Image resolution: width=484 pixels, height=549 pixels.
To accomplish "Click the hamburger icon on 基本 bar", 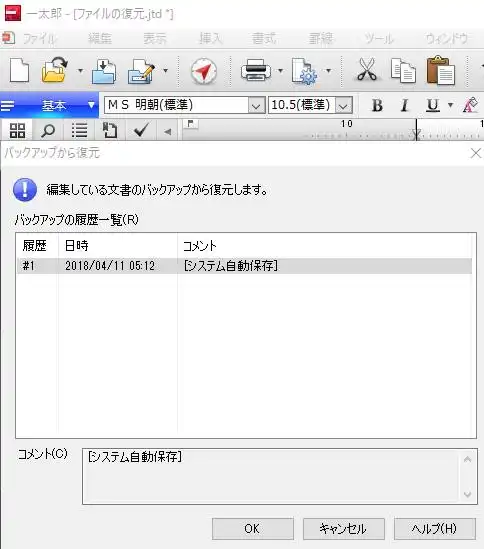I will pos(8,105).
